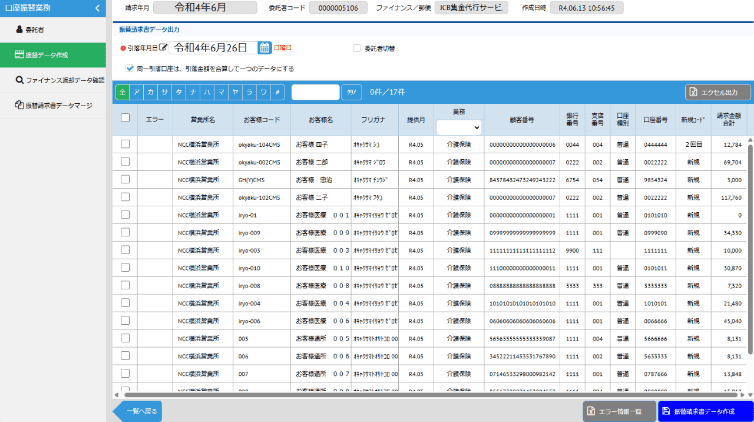Filter customers by ア row
Screen dimensions: 754x422
tap(137, 92)
